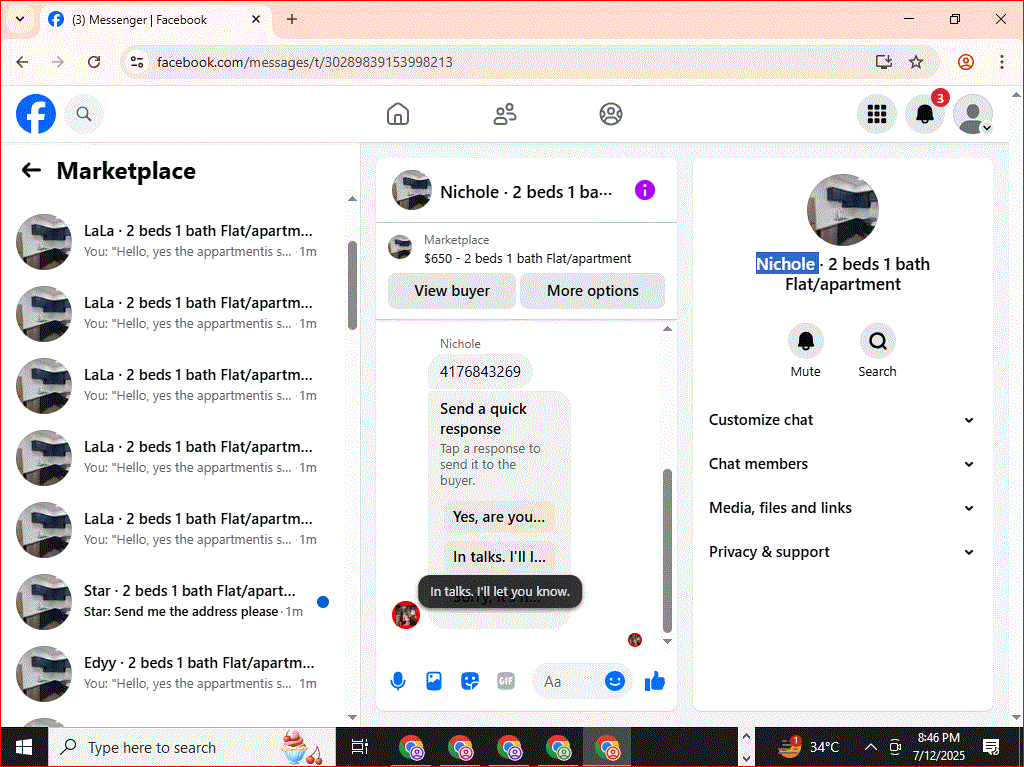Go back from Marketplace with the arrow
Image resolution: width=1024 pixels, height=767 pixels.
(31, 171)
